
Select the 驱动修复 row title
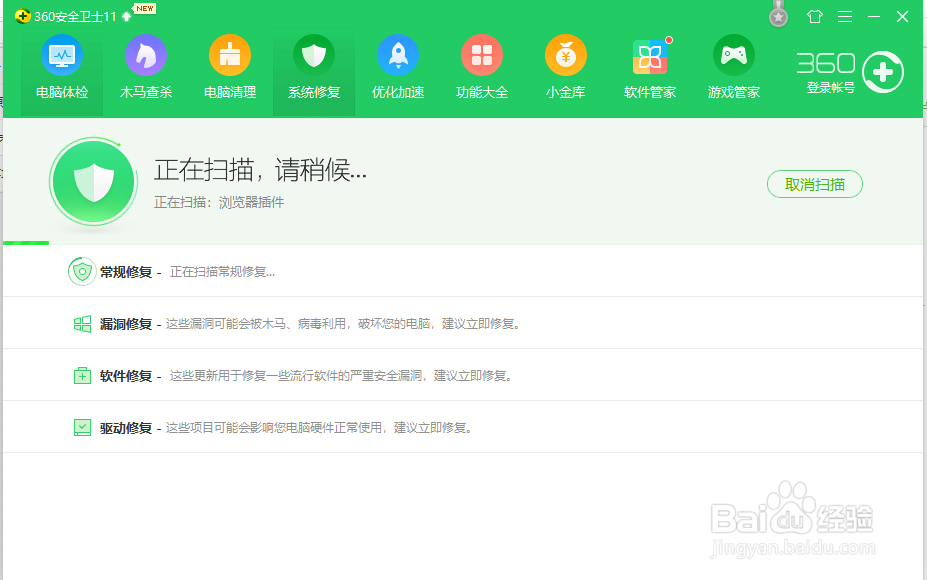126,428
